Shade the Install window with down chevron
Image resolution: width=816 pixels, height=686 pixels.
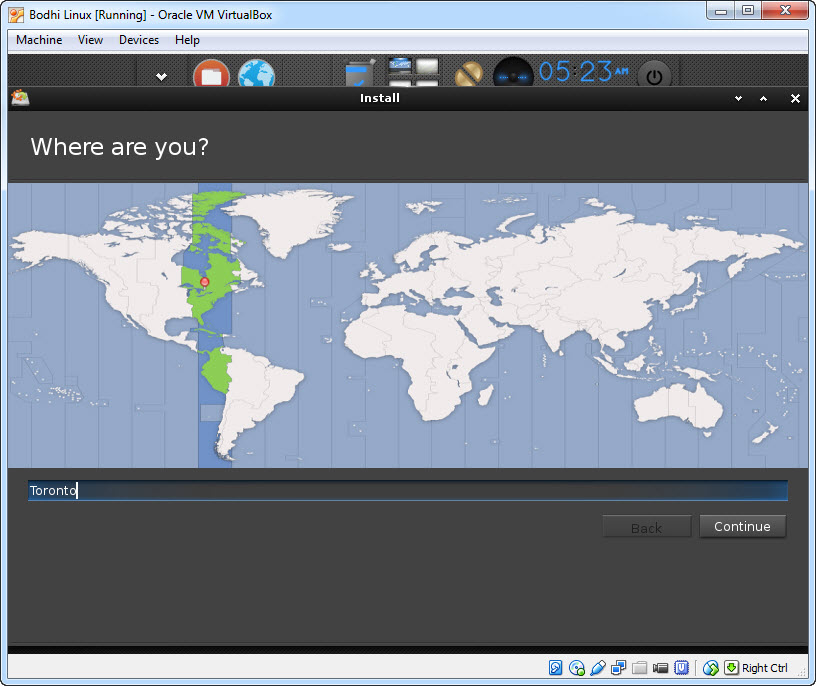click(x=738, y=98)
